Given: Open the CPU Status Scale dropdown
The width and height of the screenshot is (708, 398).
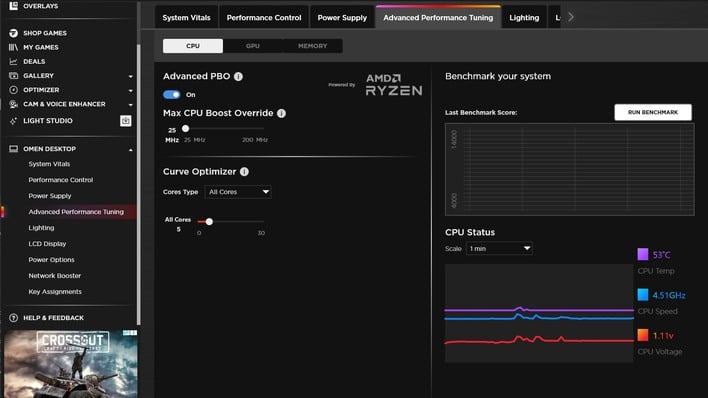Looking at the screenshot, I should point(499,248).
